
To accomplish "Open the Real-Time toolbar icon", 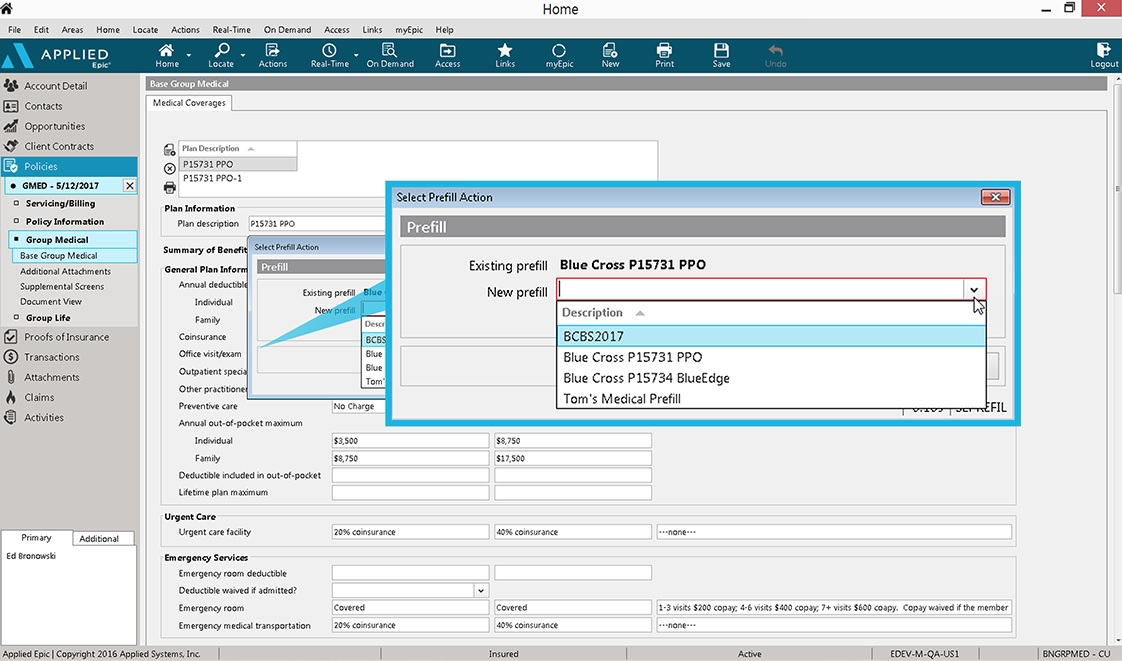I will (x=329, y=55).
